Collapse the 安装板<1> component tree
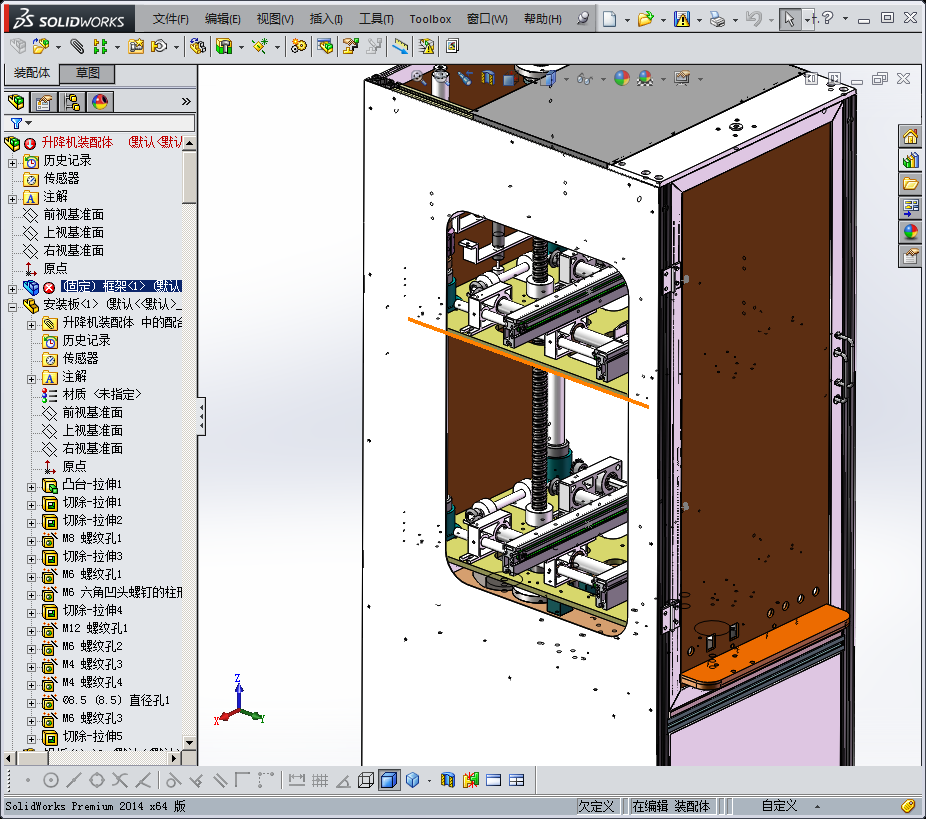 tap(12, 306)
